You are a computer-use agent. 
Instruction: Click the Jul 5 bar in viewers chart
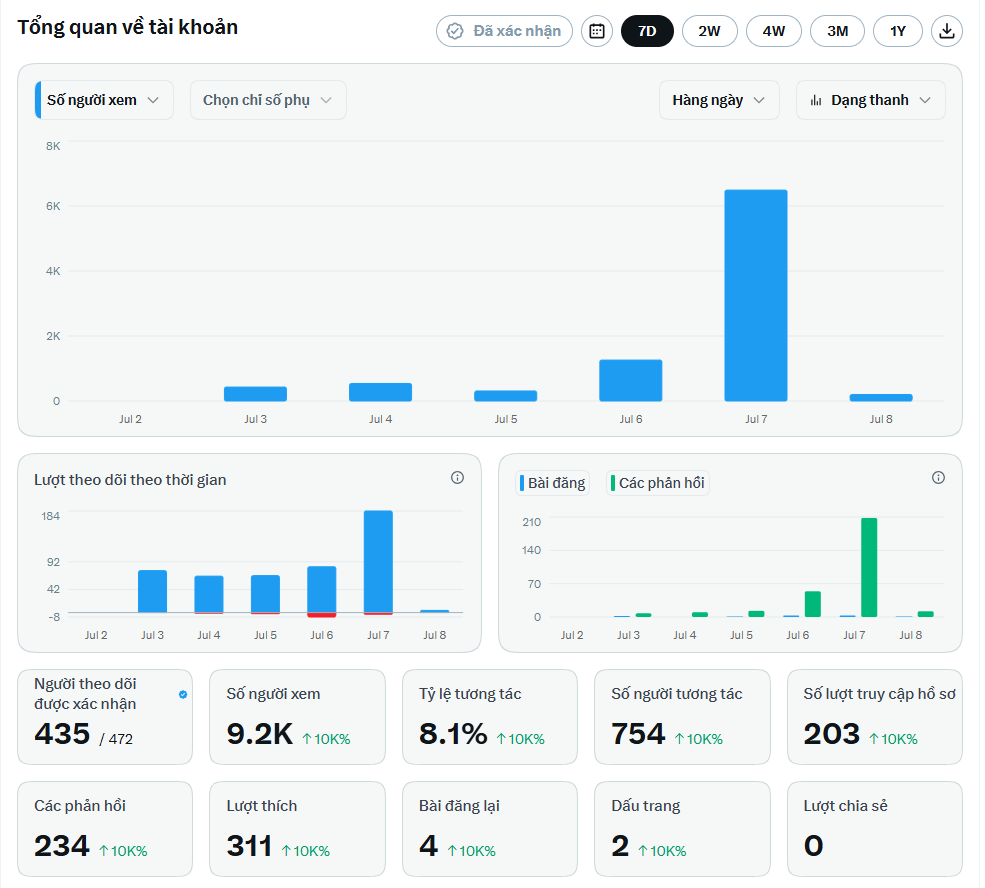[506, 396]
